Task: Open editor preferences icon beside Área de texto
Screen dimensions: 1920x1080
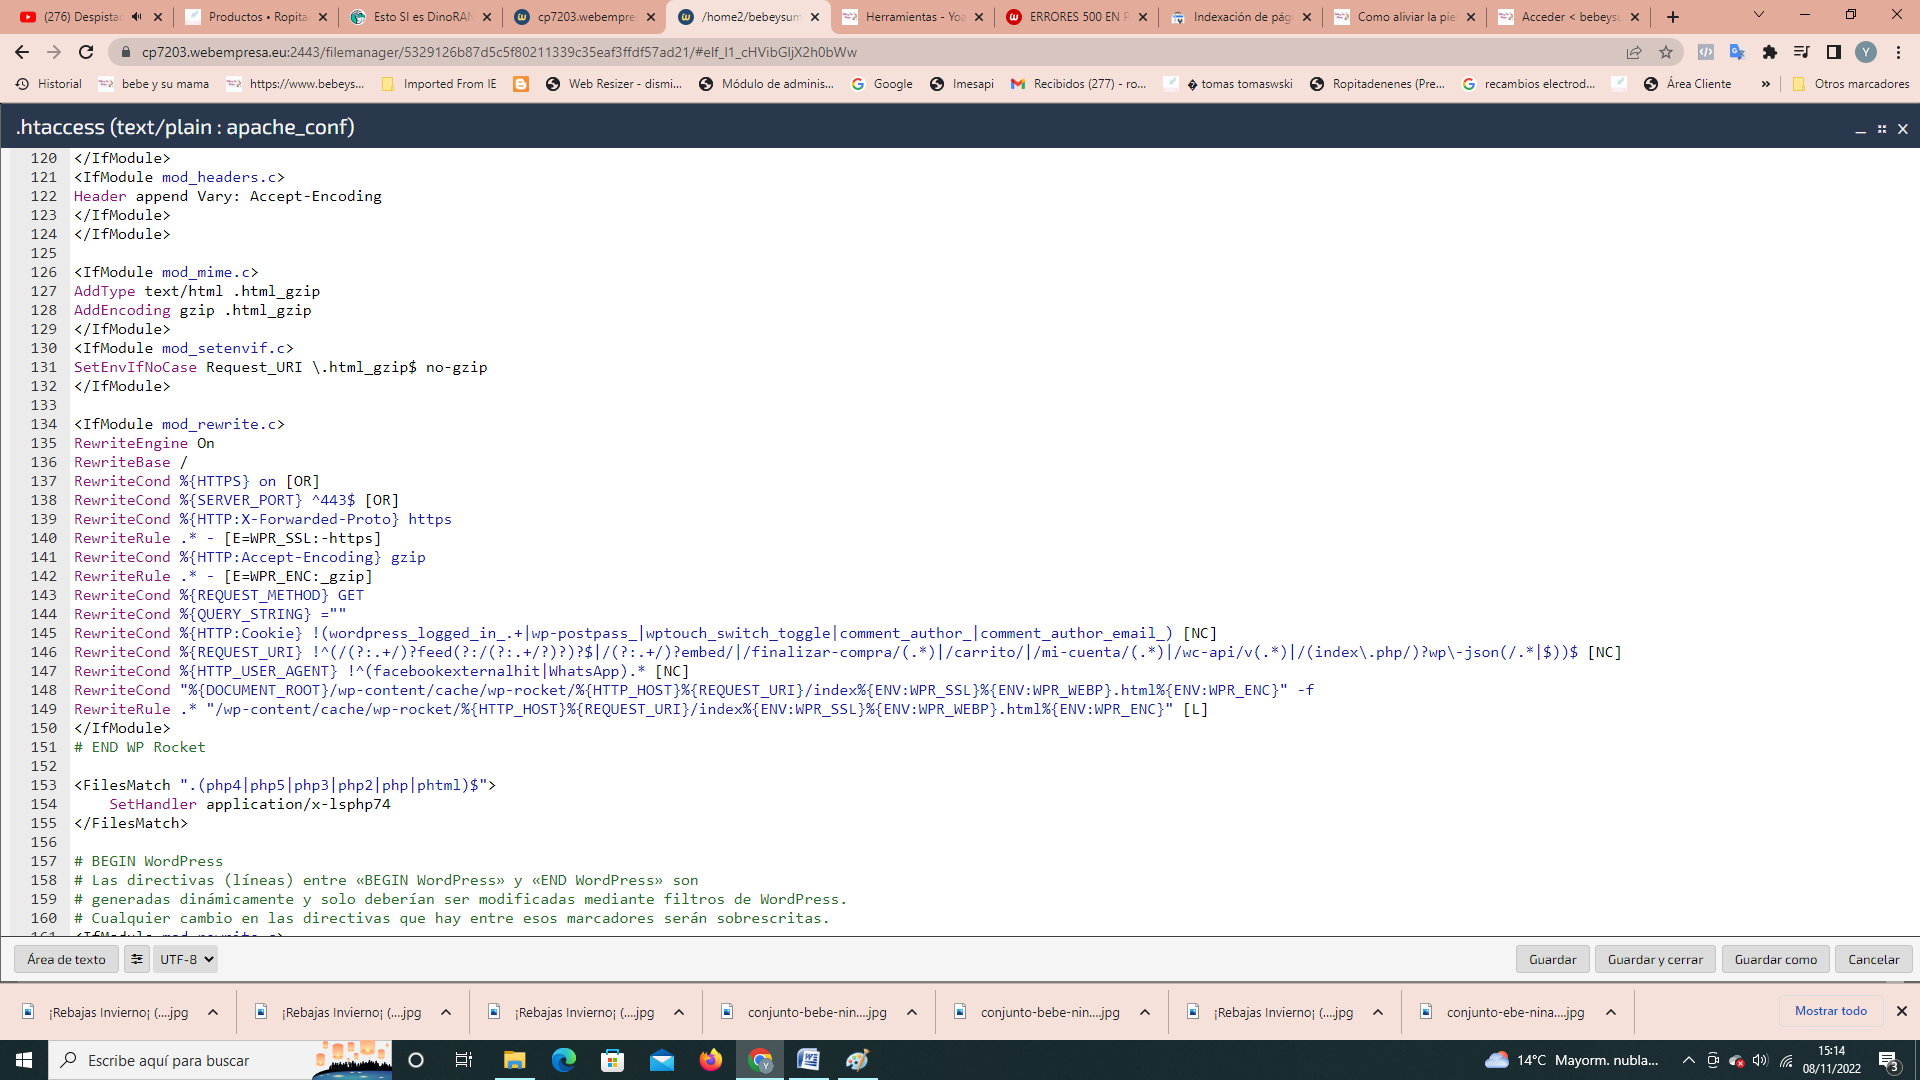Action: coord(137,959)
